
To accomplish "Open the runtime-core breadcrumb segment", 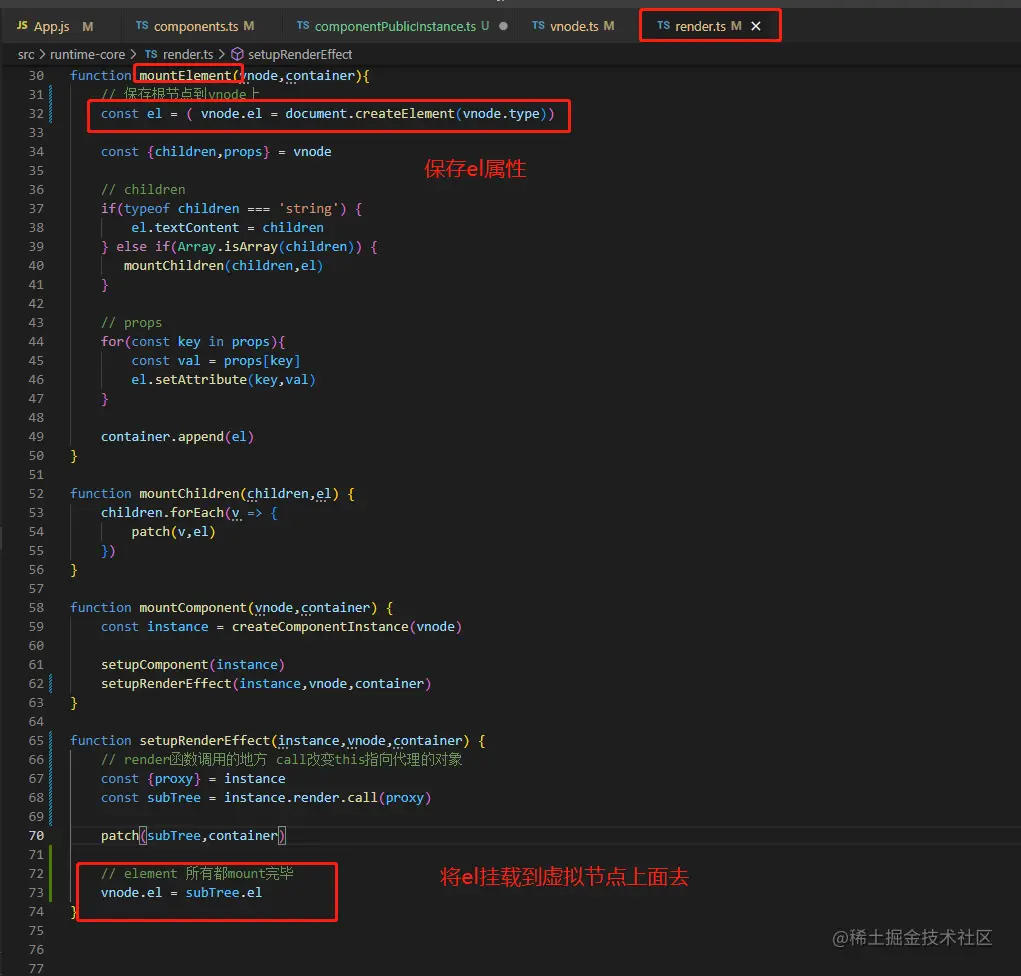I will click(x=87, y=54).
